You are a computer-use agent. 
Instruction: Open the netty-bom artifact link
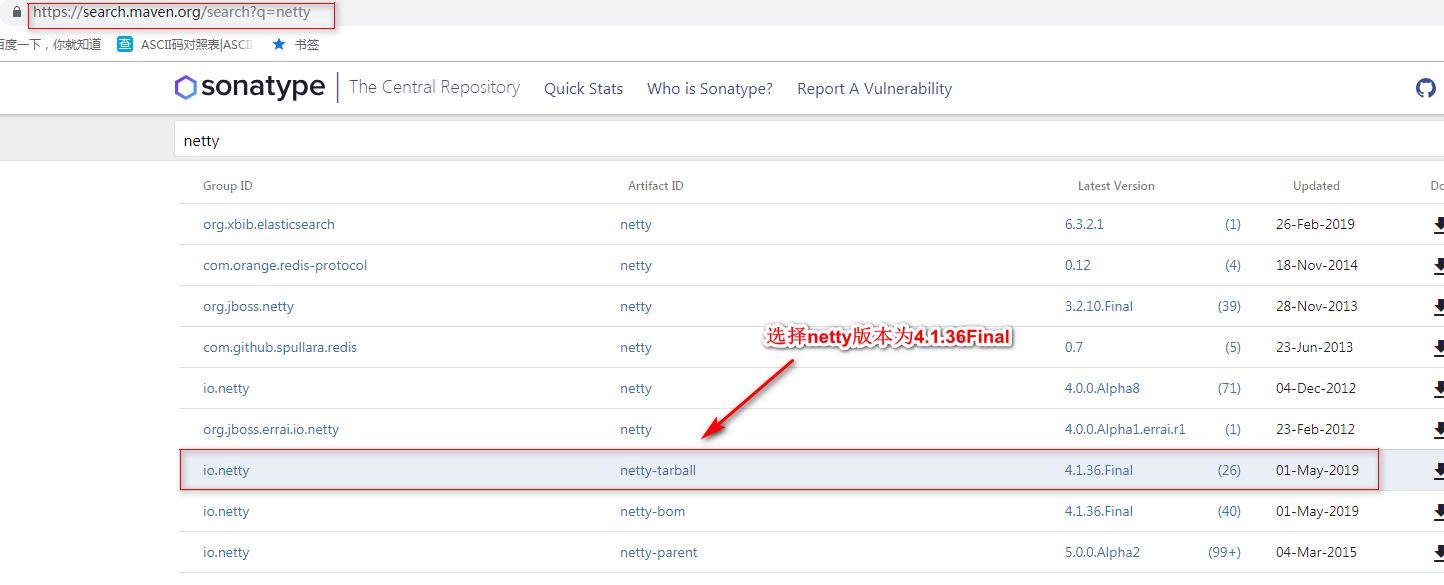point(653,511)
